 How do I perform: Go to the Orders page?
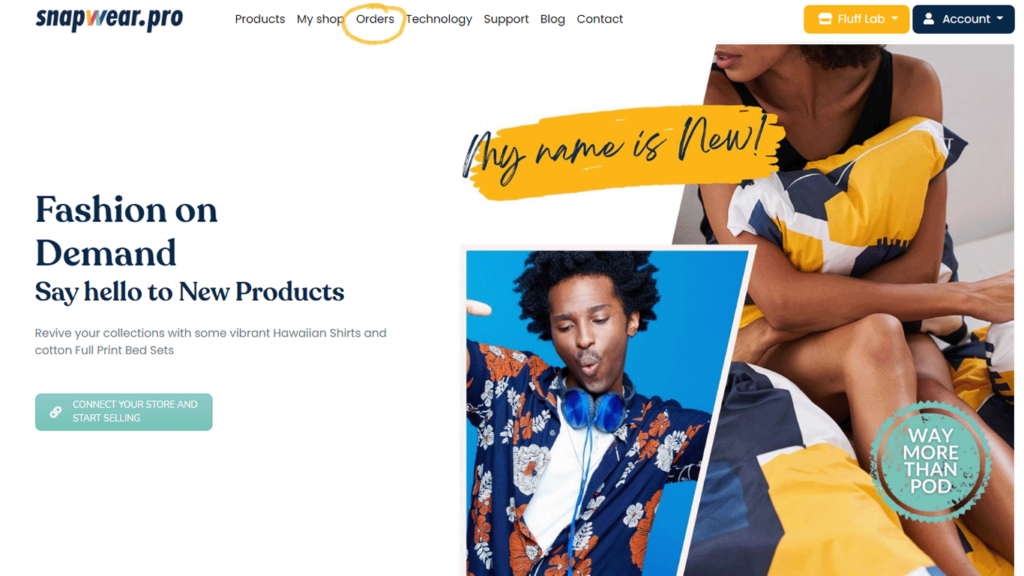(375, 19)
